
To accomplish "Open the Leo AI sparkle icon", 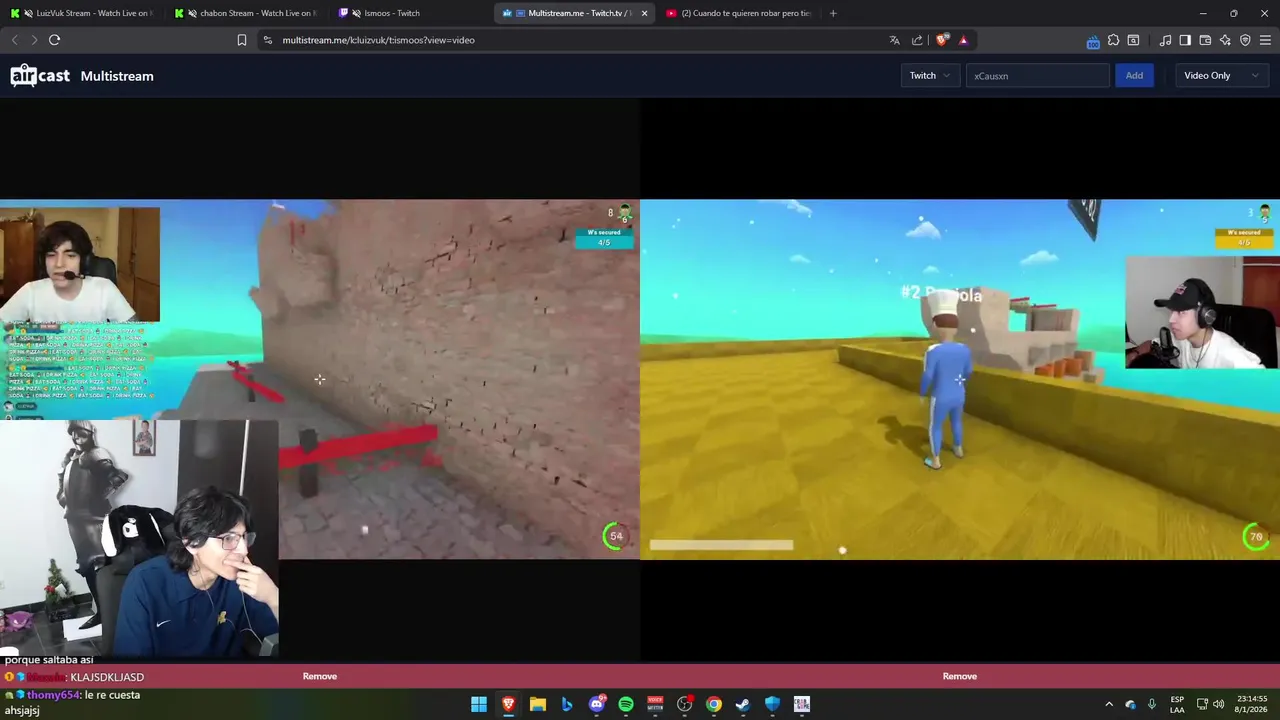I will coord(1225,40).
